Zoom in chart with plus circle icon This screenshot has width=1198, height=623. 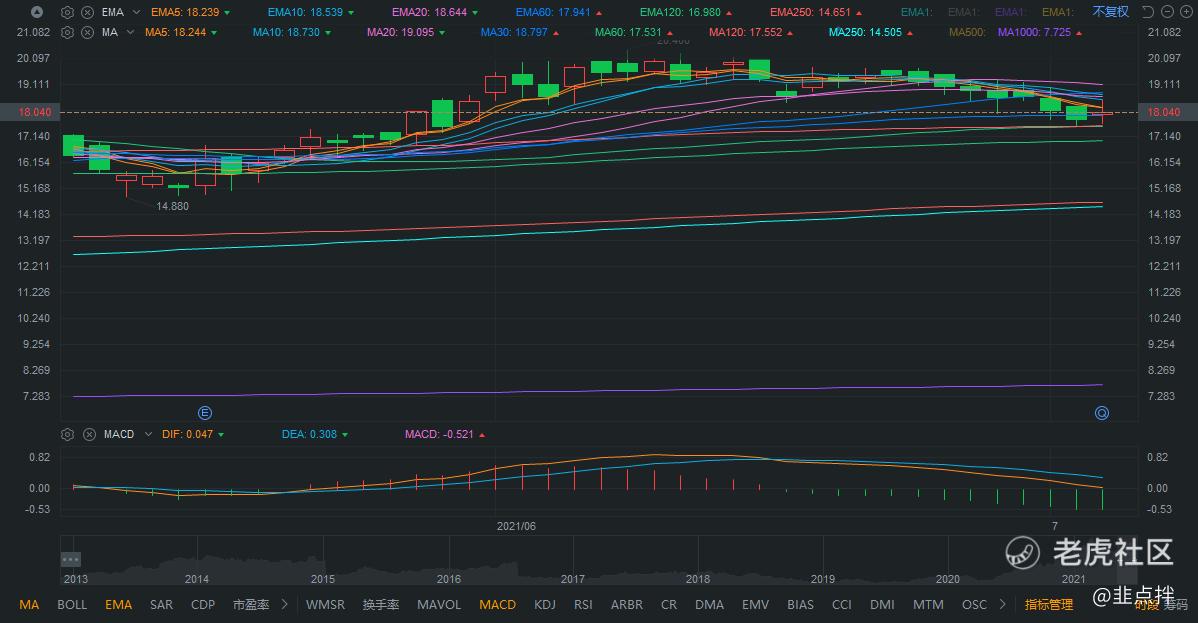pyautogui.click(x=1186, y=11)
